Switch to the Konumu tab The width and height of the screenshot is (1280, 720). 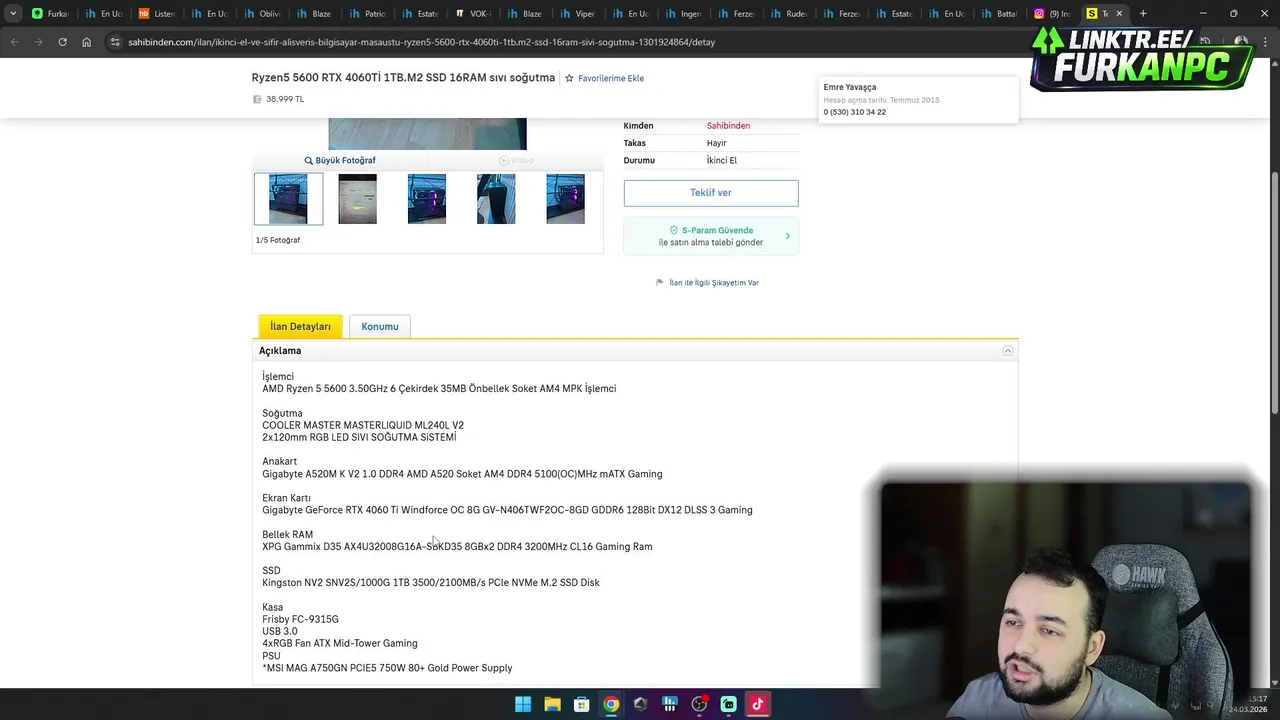coord(380,326)
